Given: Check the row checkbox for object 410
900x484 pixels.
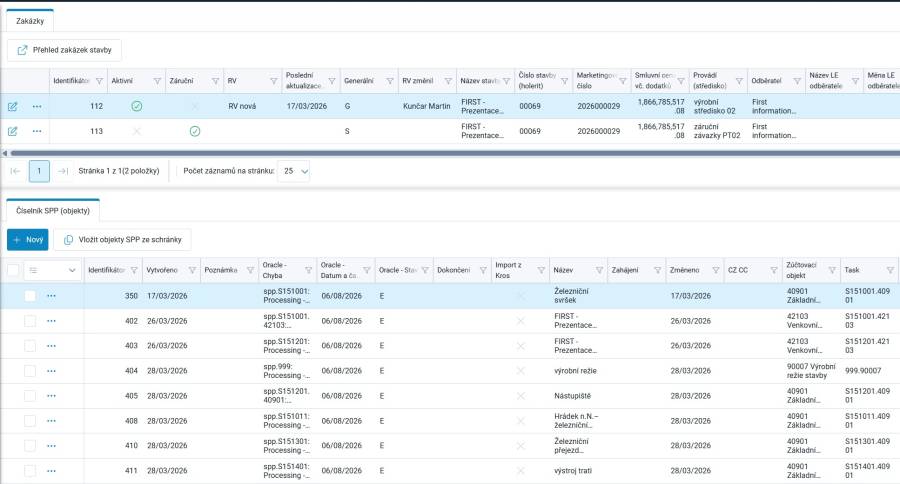Looking at the screenshot, I should coord(30,446).
